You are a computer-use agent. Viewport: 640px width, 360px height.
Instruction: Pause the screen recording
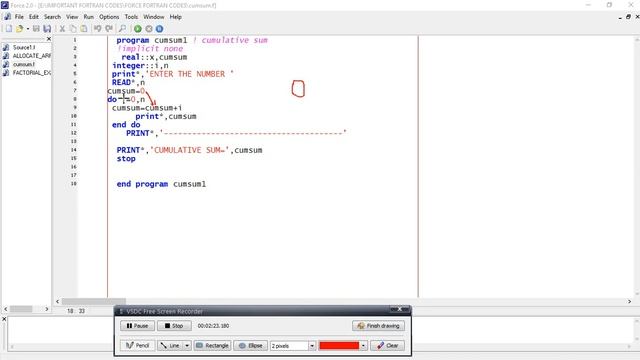coord(137,326)
